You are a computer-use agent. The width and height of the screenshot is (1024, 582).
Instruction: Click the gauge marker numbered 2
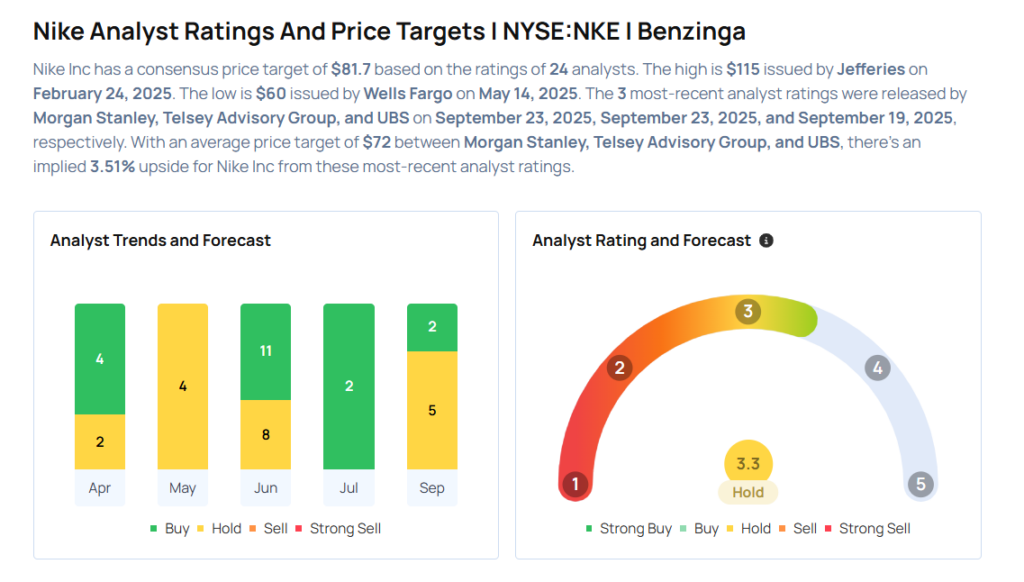pos(619,368)
